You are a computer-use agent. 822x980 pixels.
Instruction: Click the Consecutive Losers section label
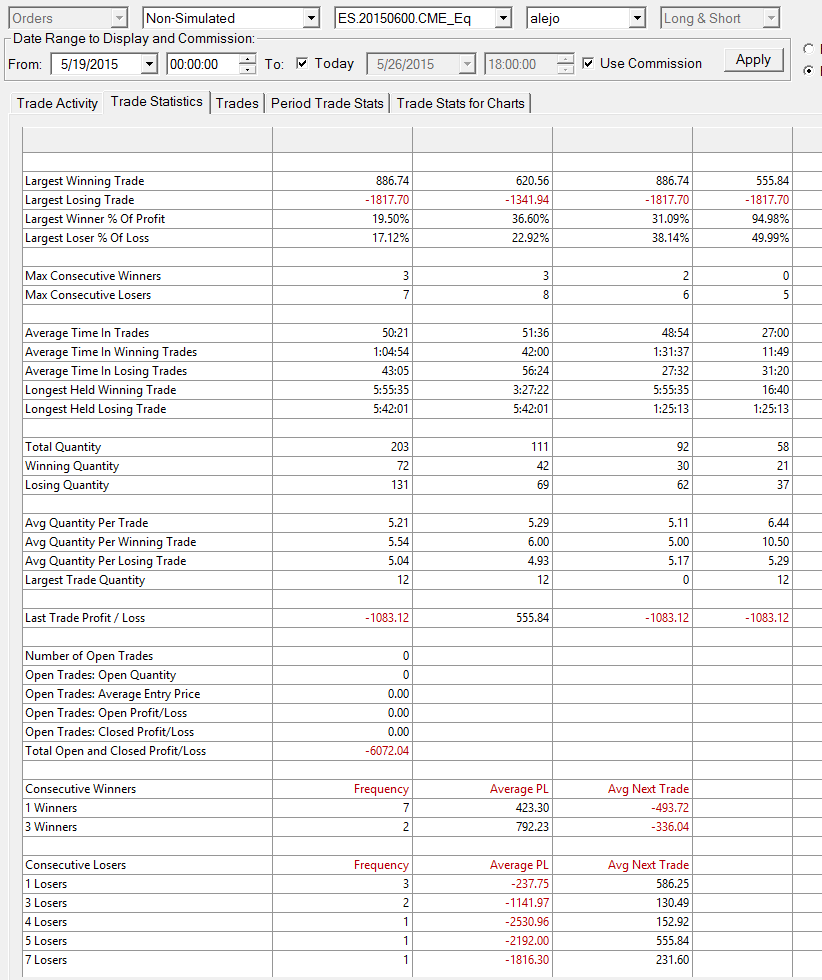pyautogui.click(x=76, y=865)
